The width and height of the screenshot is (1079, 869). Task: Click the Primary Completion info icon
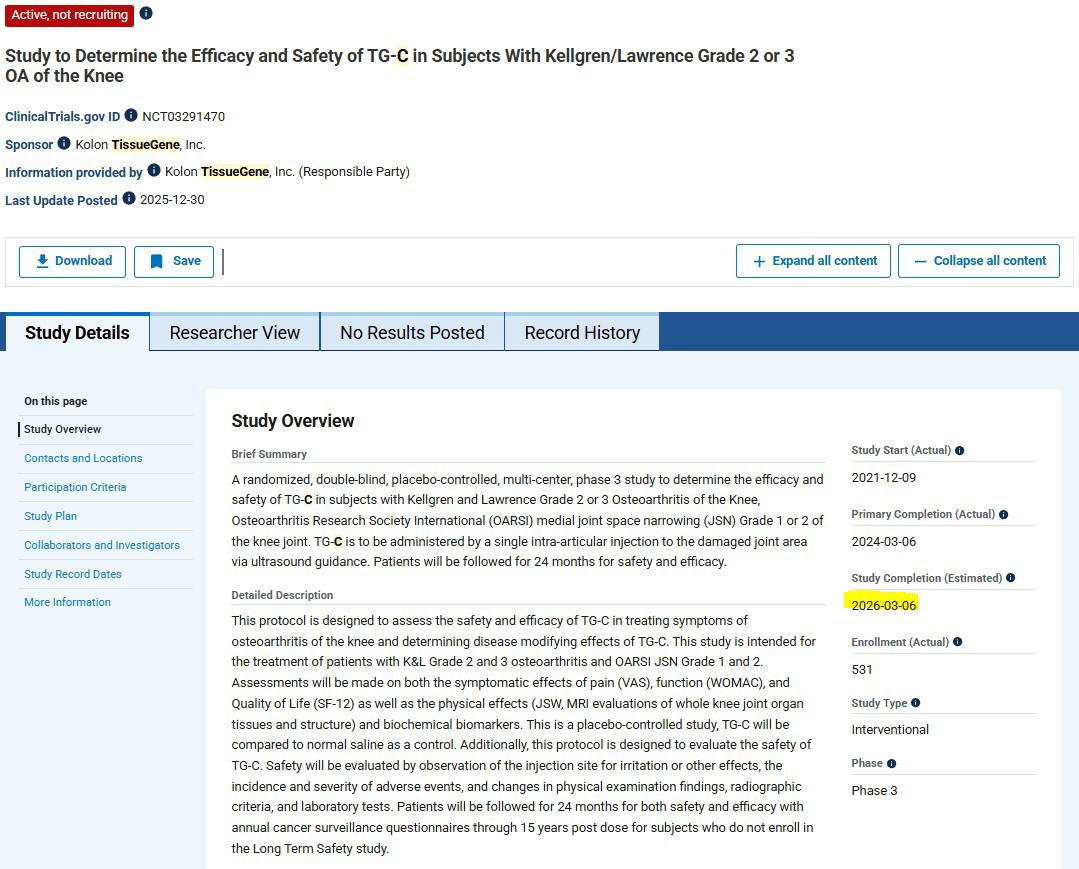[1003, 515]
